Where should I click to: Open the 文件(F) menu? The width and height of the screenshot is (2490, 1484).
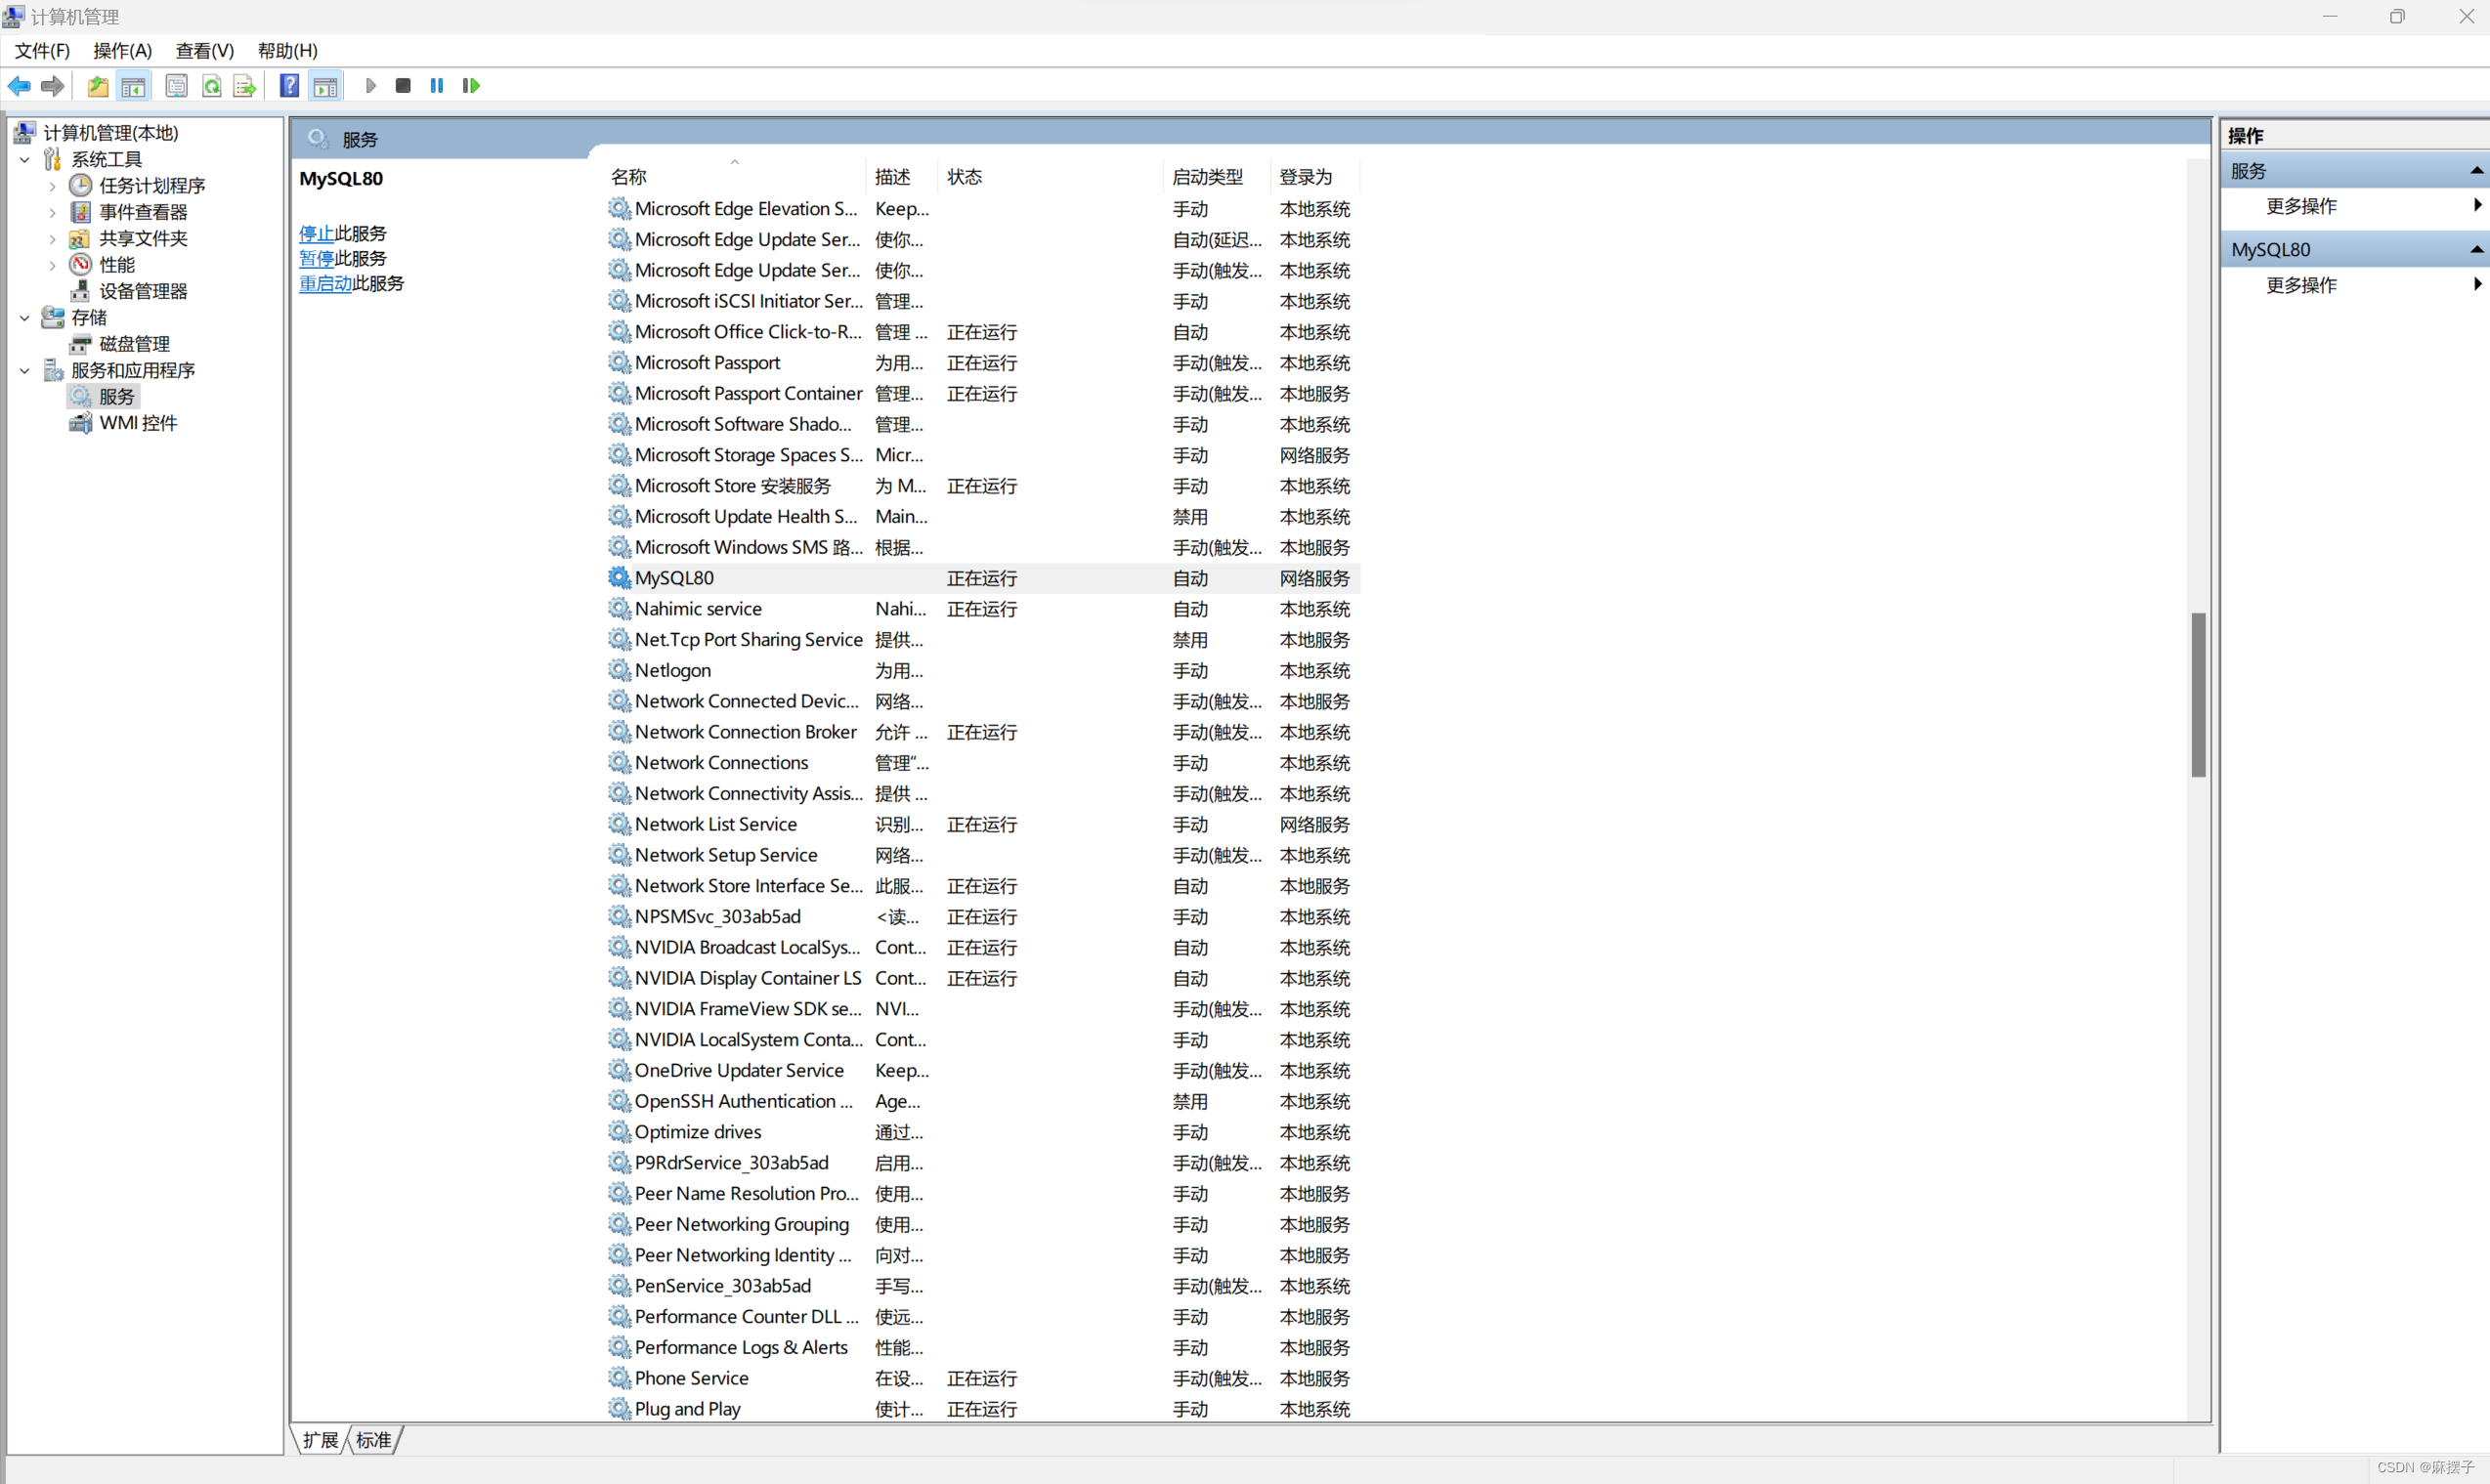[x=42, y=50]
